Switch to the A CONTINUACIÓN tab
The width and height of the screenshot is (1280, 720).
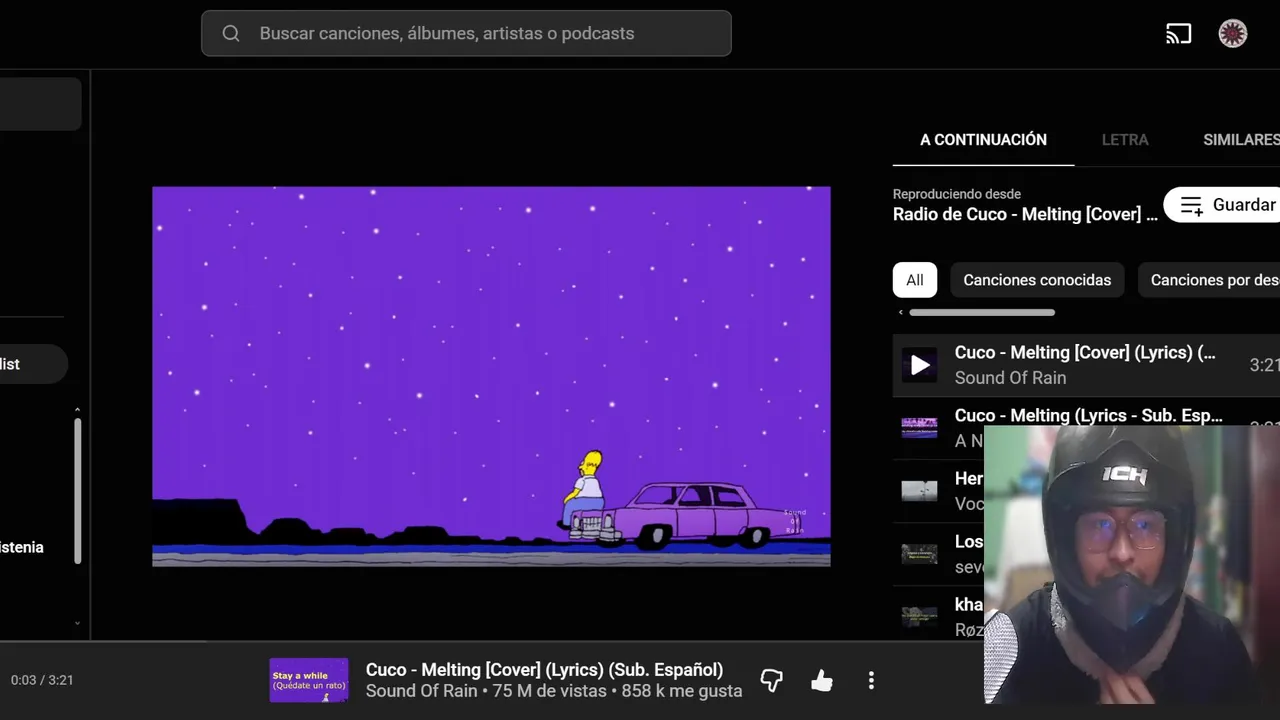point(983,140)
